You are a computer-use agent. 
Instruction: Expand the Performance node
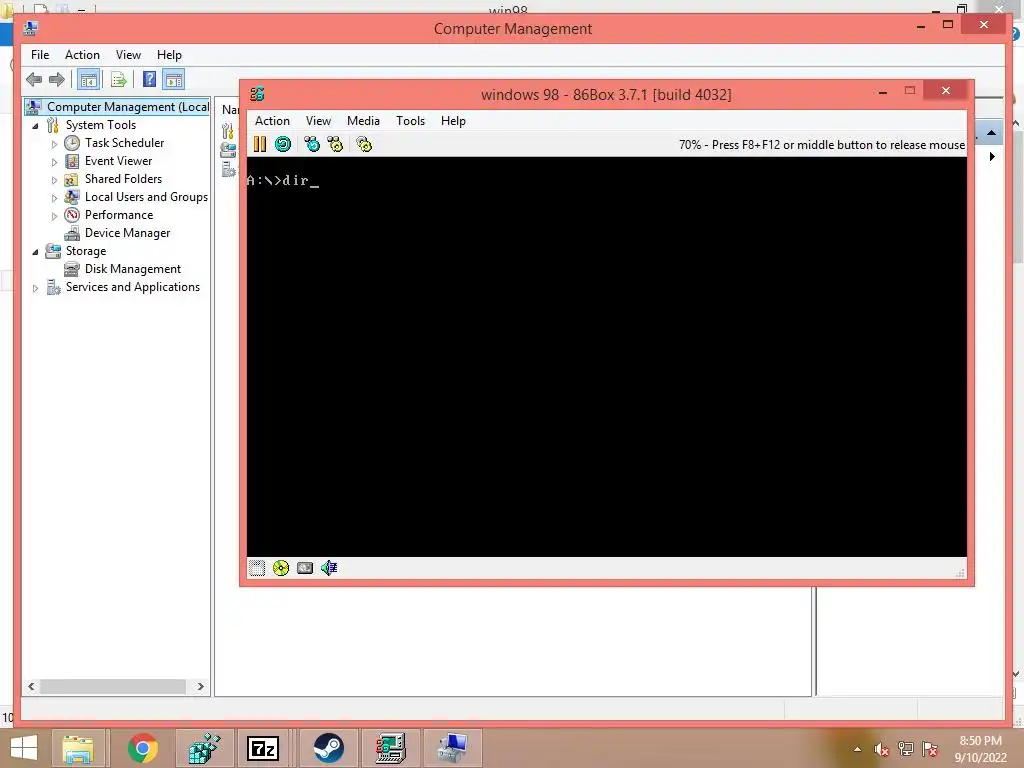54,216
